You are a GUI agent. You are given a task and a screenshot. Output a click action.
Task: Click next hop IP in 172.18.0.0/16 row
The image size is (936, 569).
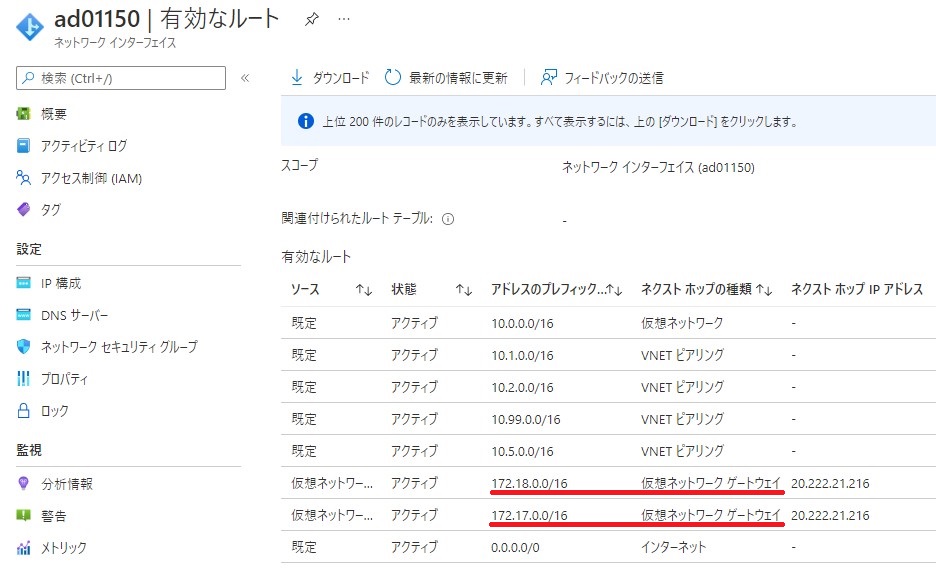coord(830,484)
